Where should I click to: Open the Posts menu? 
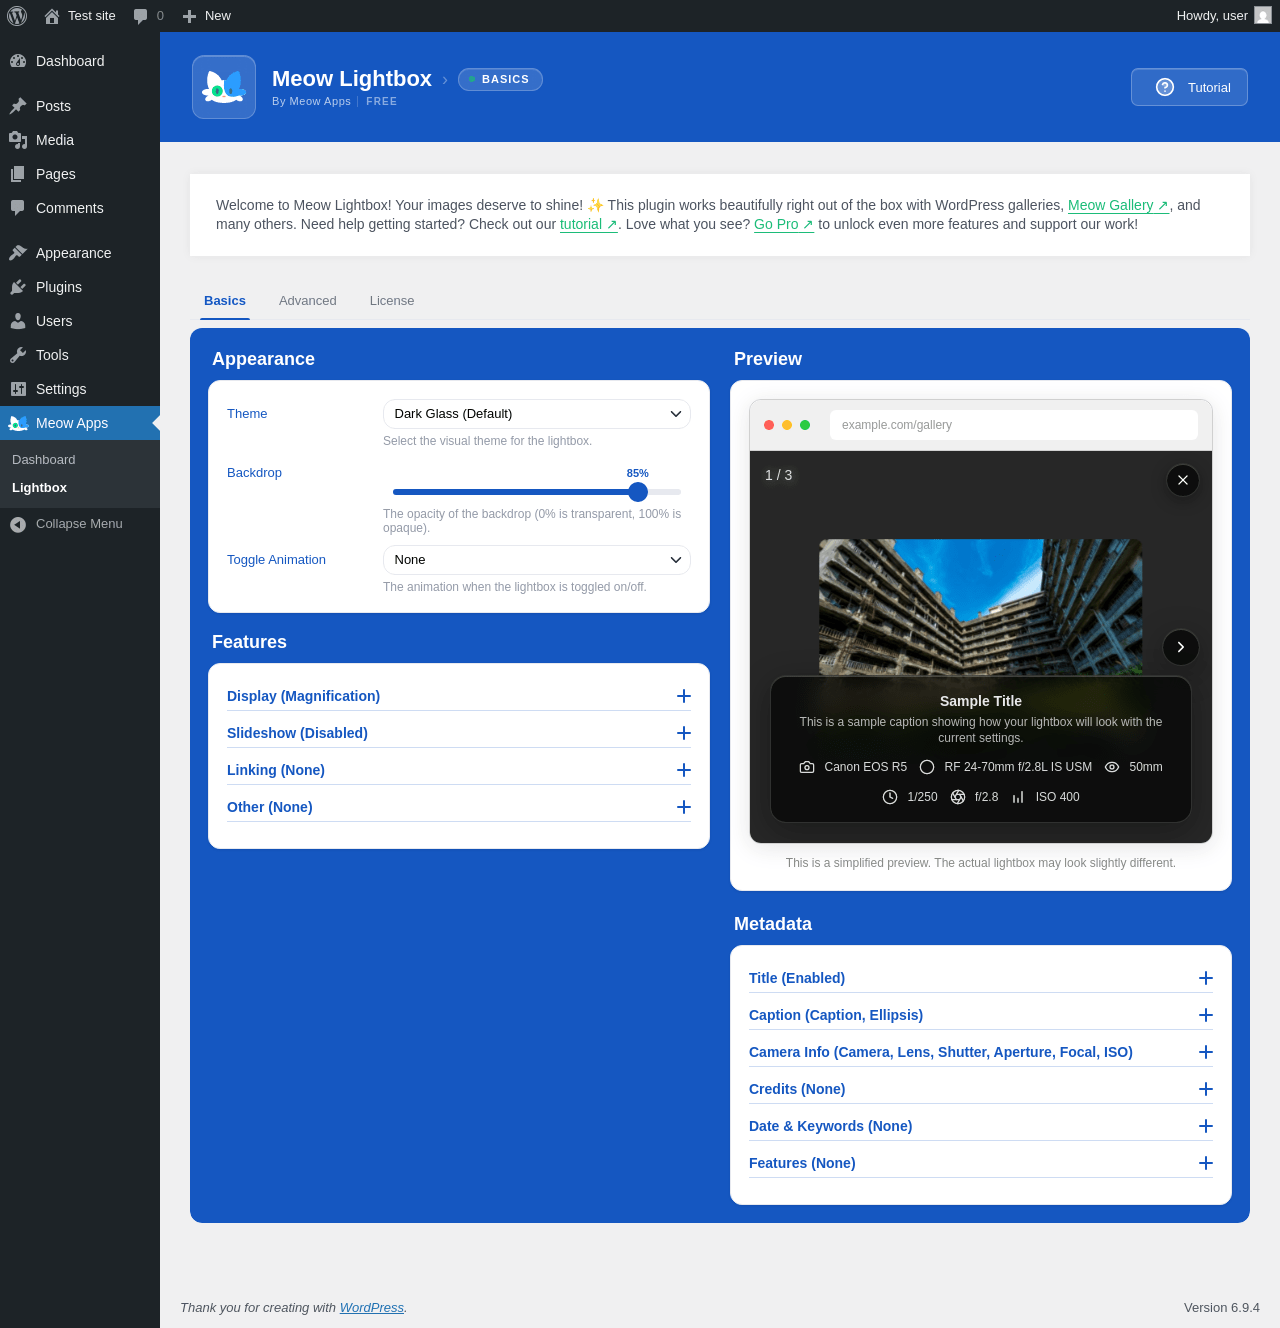pos(80,106)
